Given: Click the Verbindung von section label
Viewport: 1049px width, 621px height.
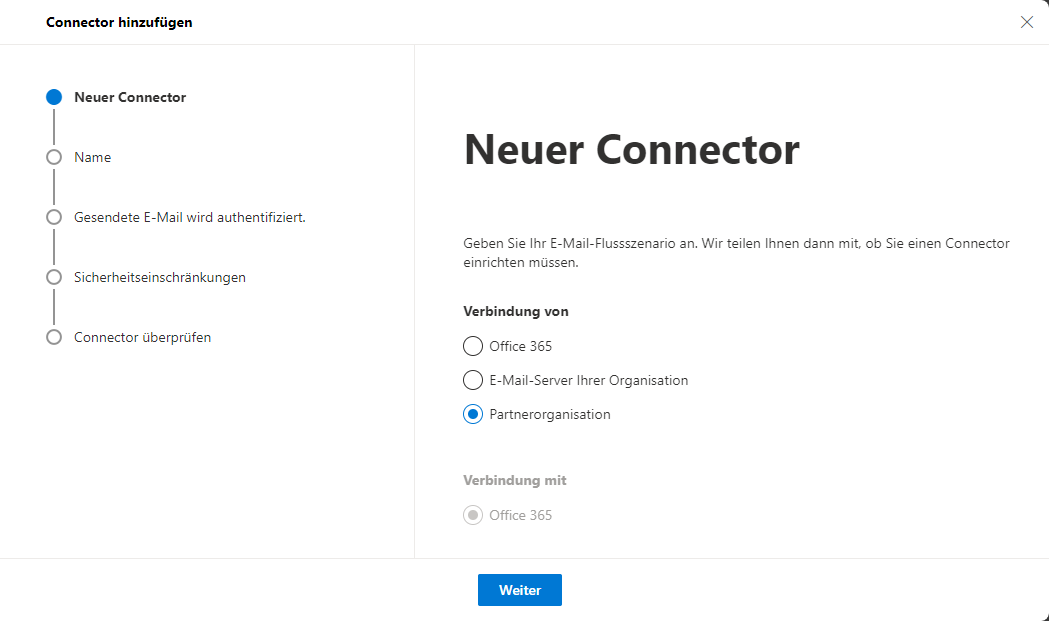Looking at the screenshot, I should click(516, 311).
